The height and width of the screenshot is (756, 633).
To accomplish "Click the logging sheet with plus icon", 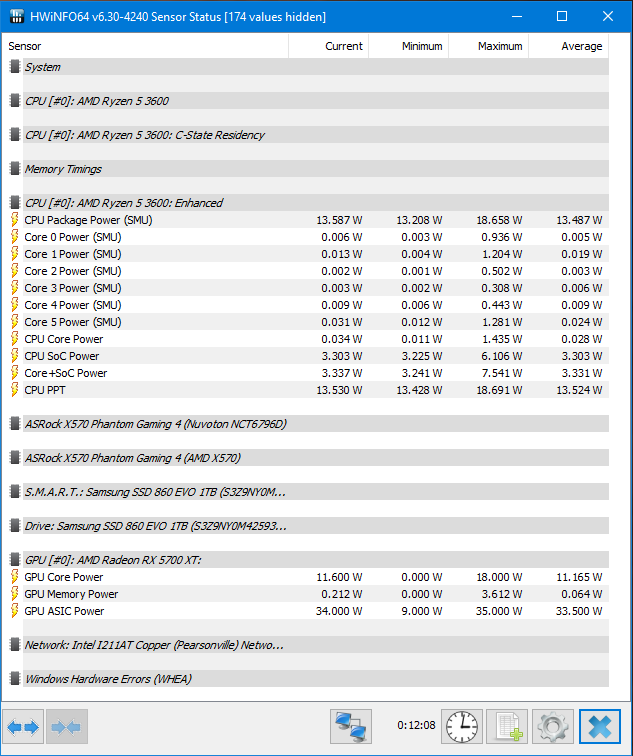I will [507, 726].
